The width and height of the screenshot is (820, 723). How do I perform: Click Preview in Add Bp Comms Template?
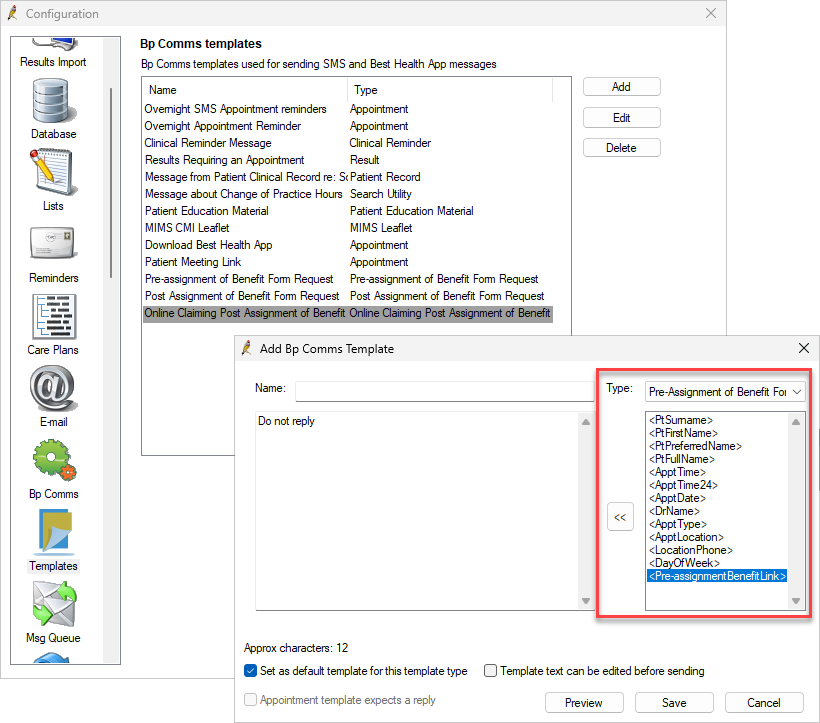(584, 703)
